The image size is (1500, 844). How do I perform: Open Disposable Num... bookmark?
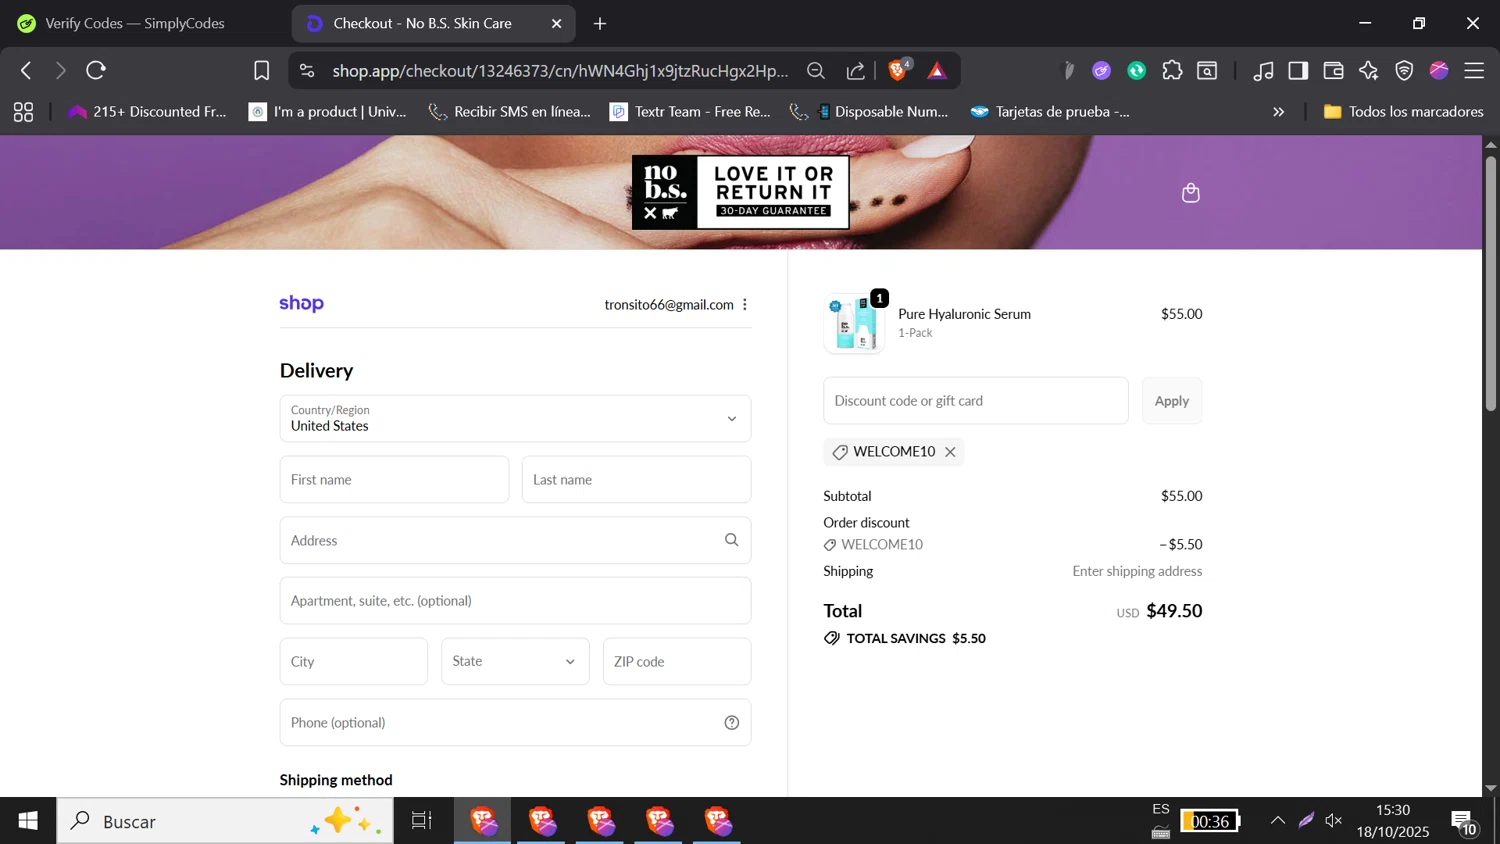pyautogui.click(x=869, y=112)
